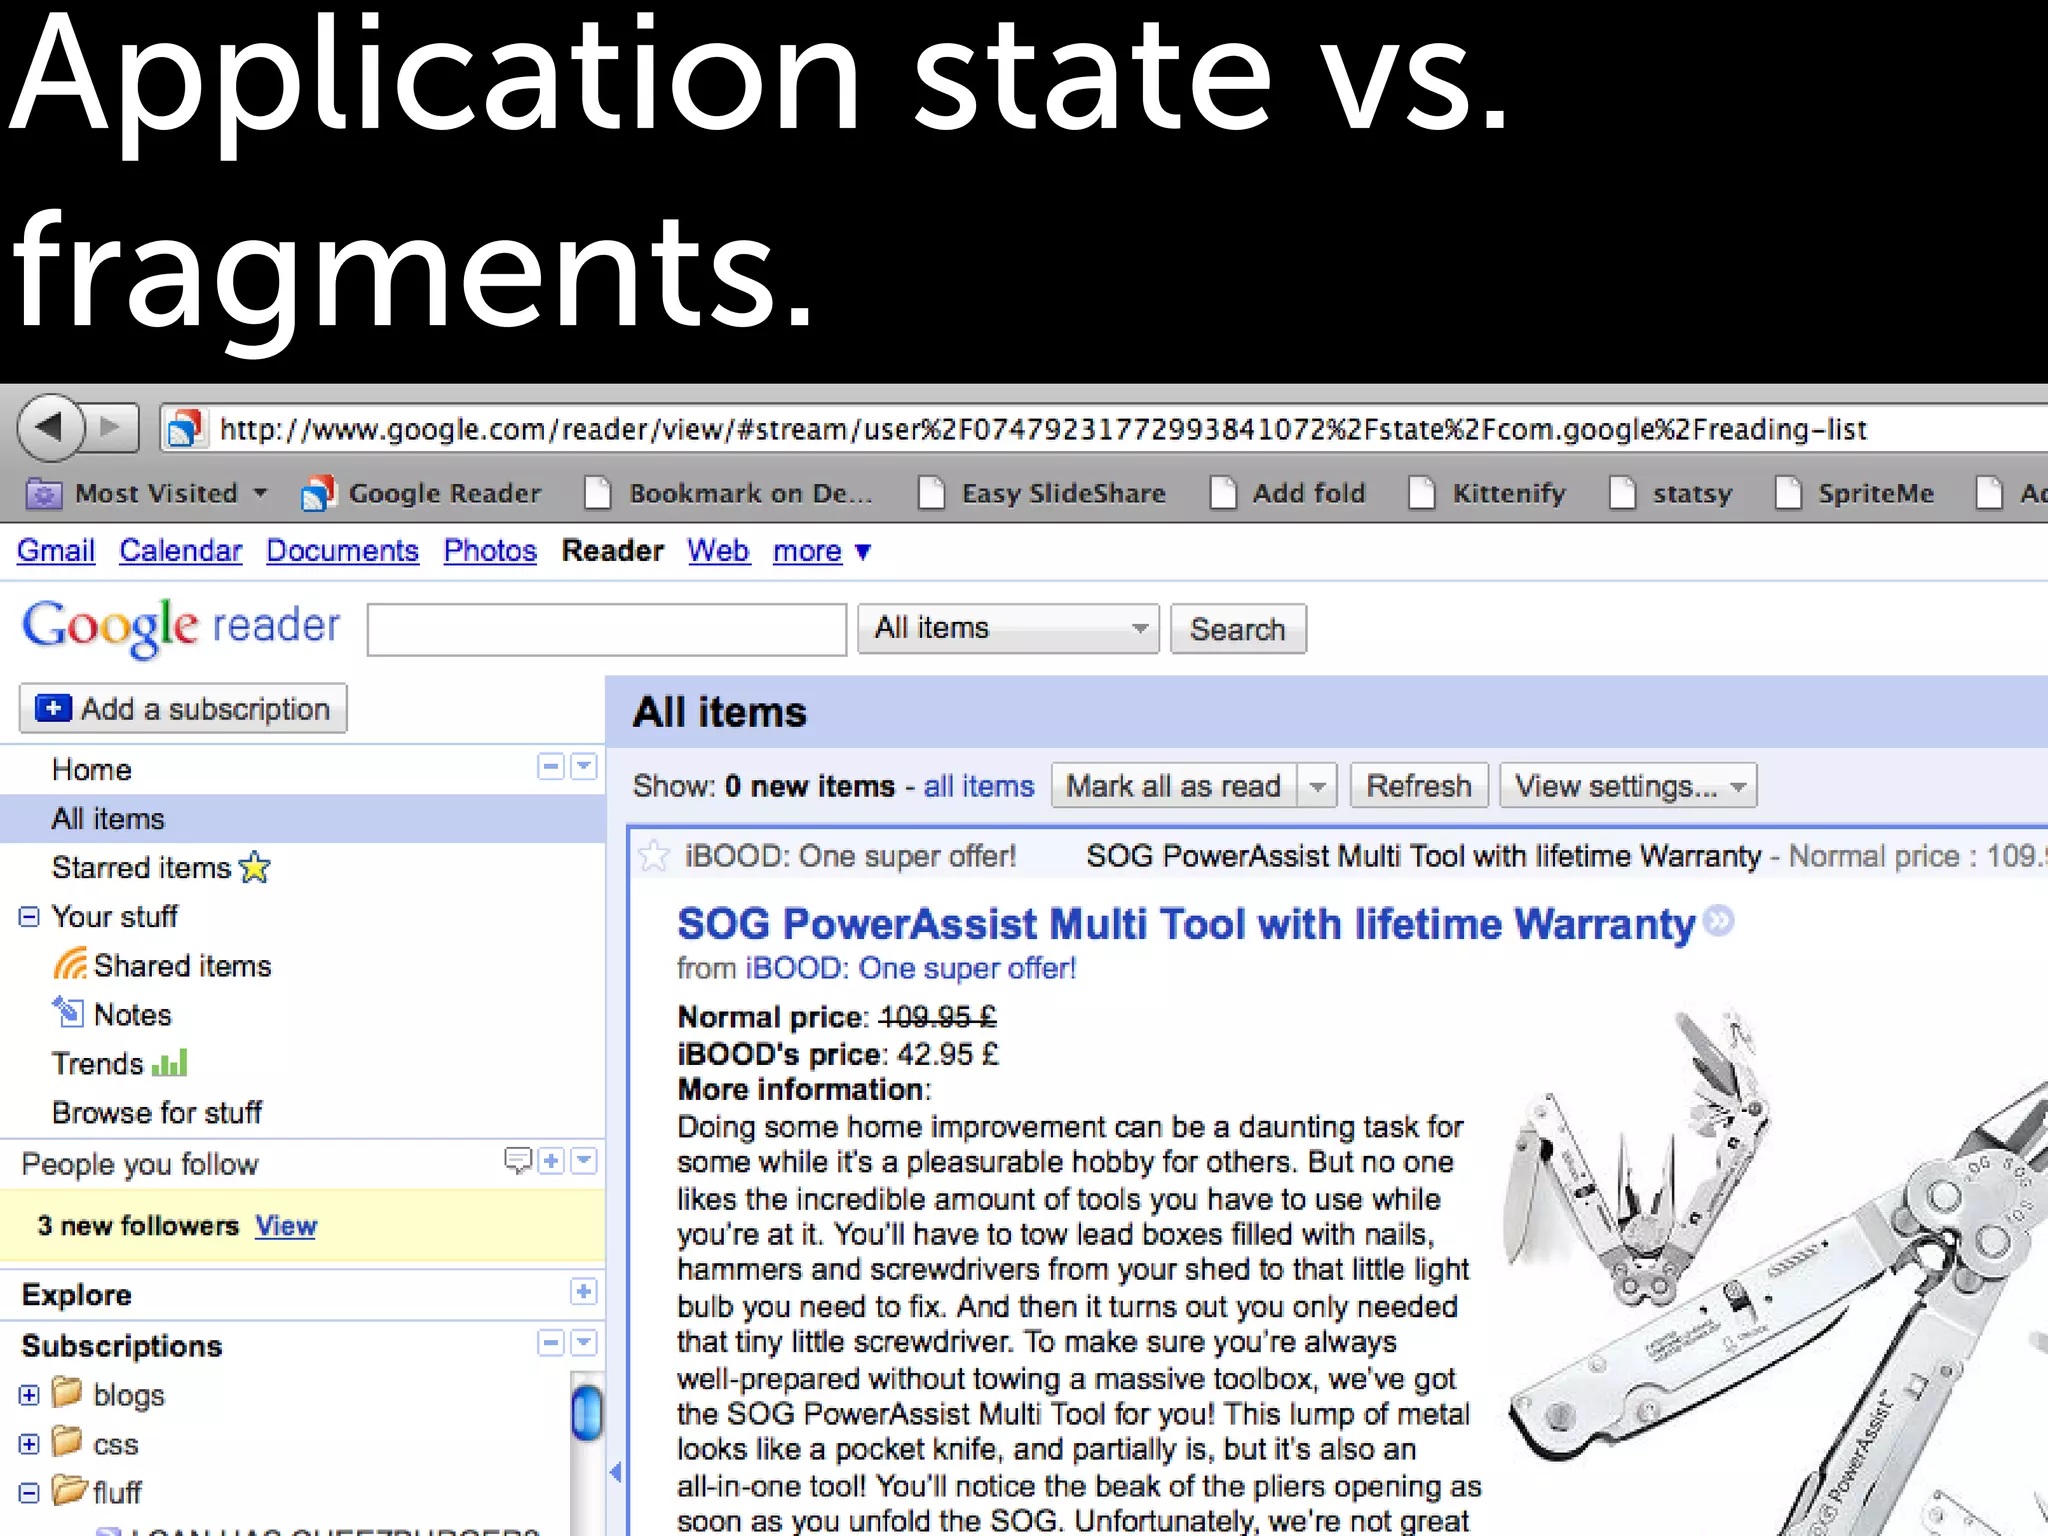Click the Search button

1238,629
